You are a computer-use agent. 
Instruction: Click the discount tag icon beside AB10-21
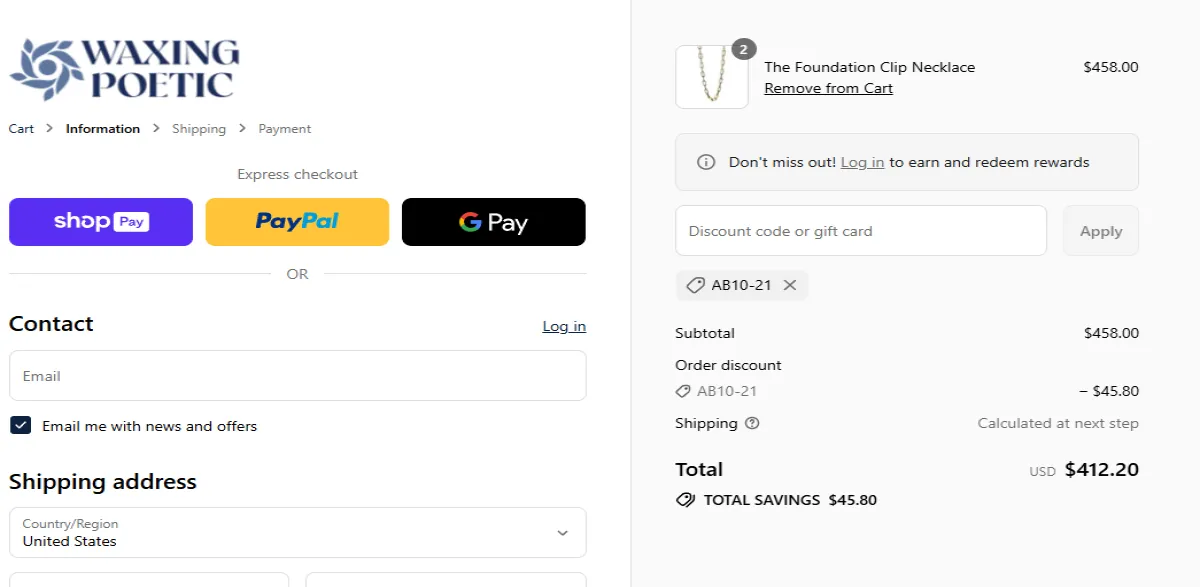pyautogui.click(x=696, y=285)
